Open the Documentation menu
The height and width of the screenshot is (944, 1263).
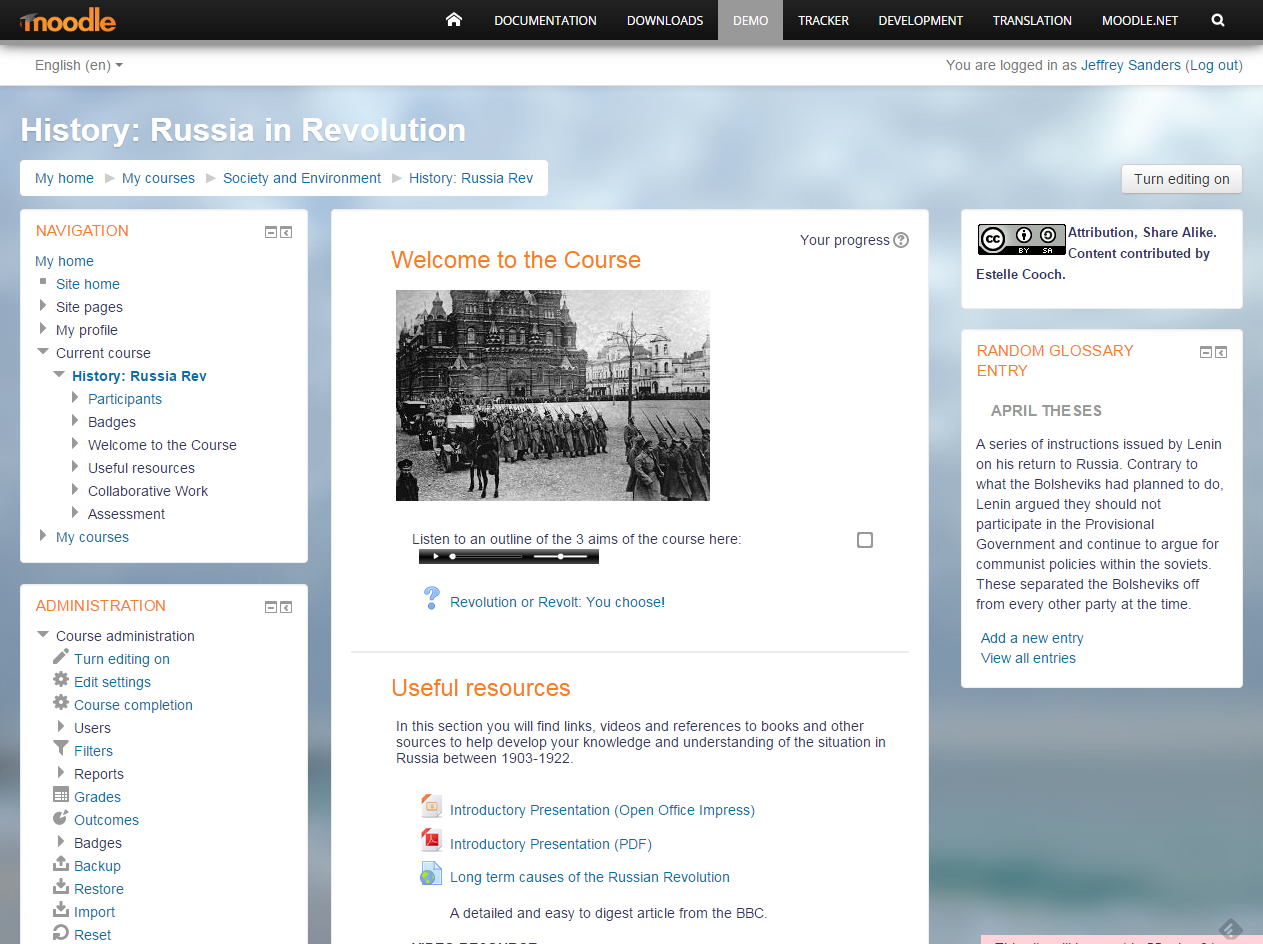(x=545, y=20)
